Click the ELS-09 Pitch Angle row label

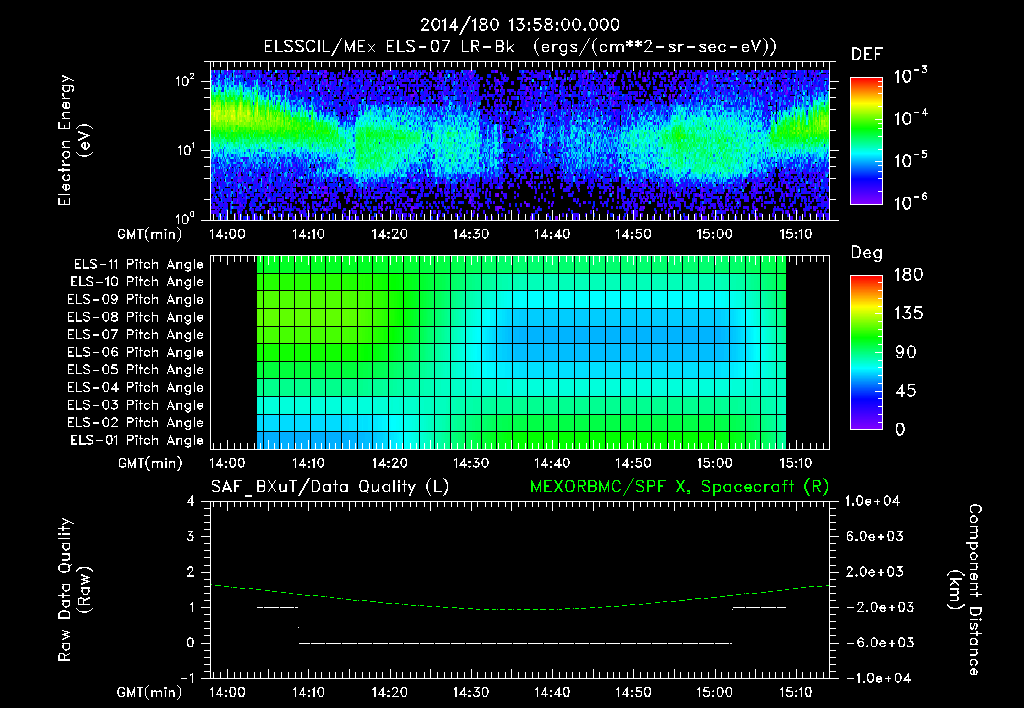[x=135, y=300]
